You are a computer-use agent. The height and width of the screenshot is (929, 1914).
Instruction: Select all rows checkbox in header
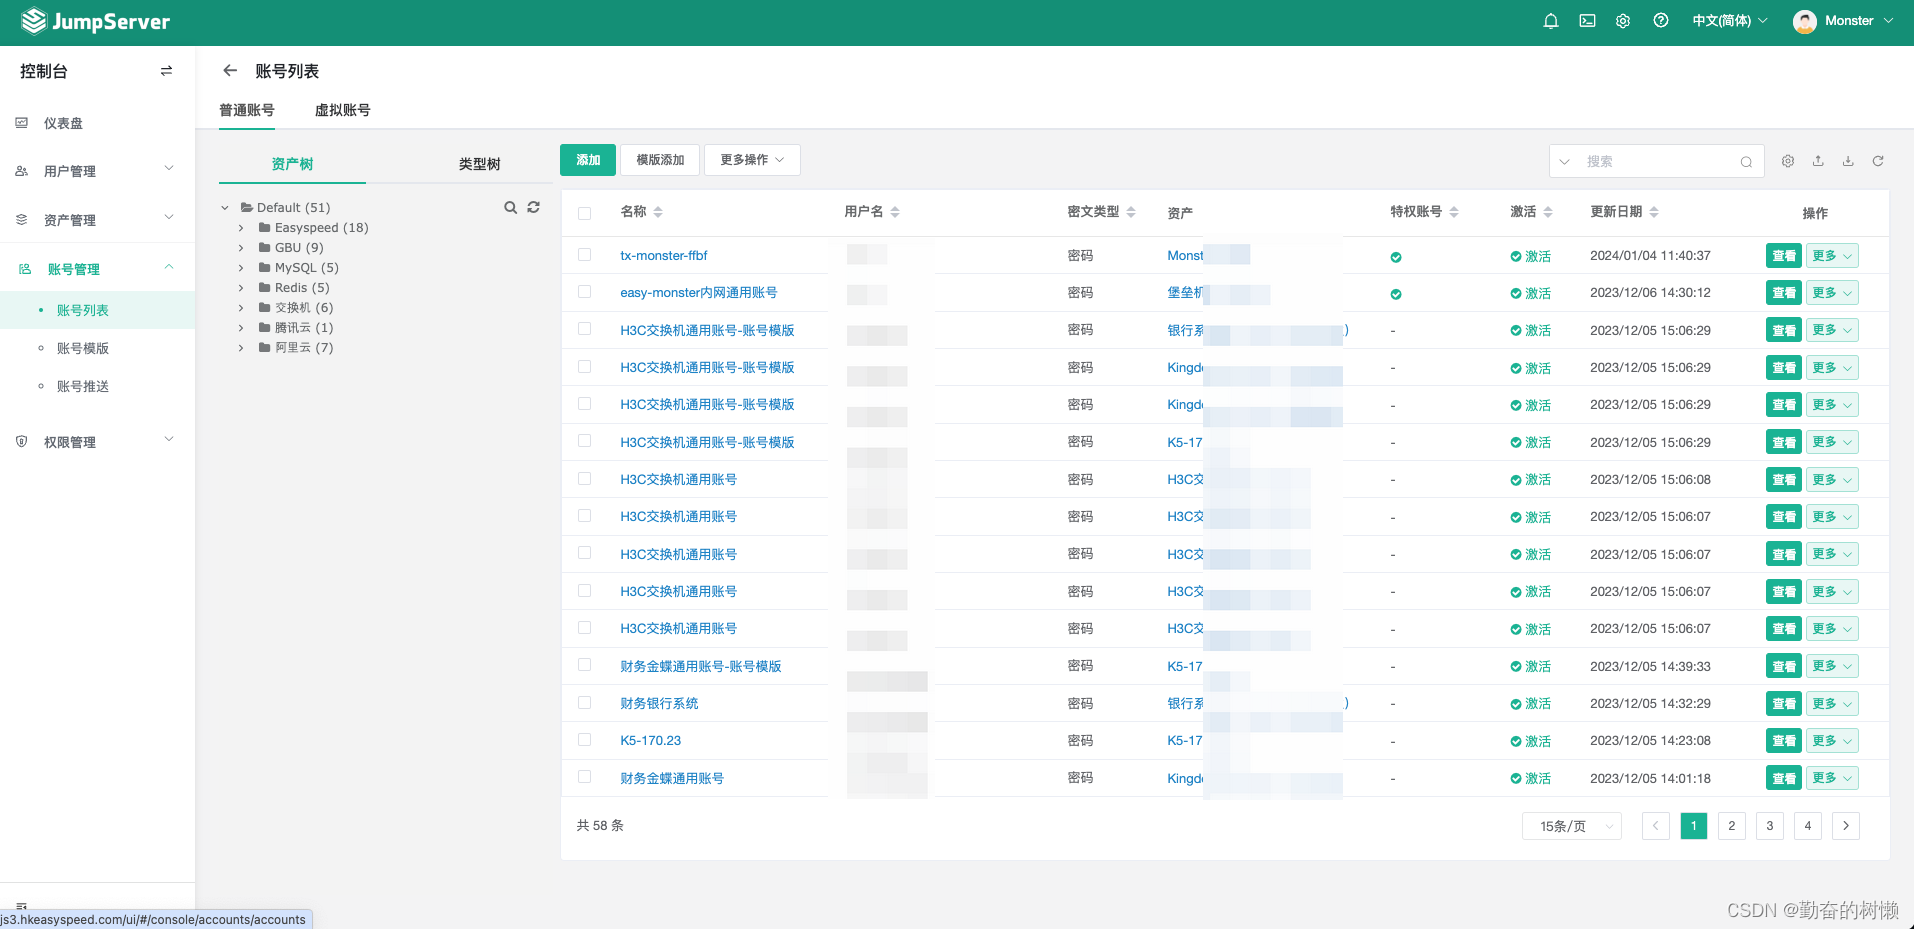pyautogui.click(x=585, y=213)
